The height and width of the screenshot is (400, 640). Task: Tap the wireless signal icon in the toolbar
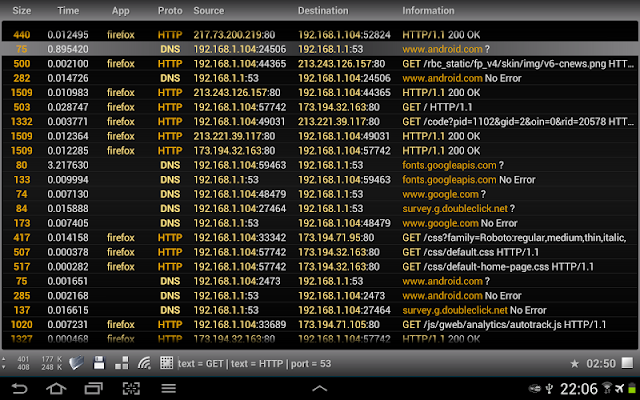[x=144, y=363]
